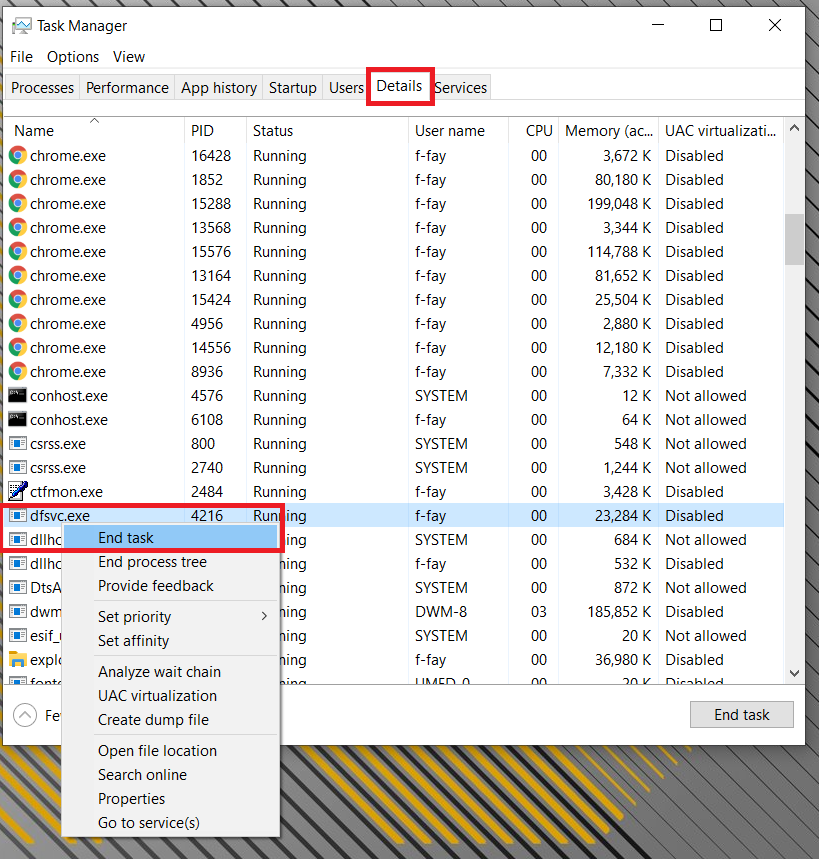Click the scrollbar down arrow
Screen dimensions: 819x859
(794, 673)
